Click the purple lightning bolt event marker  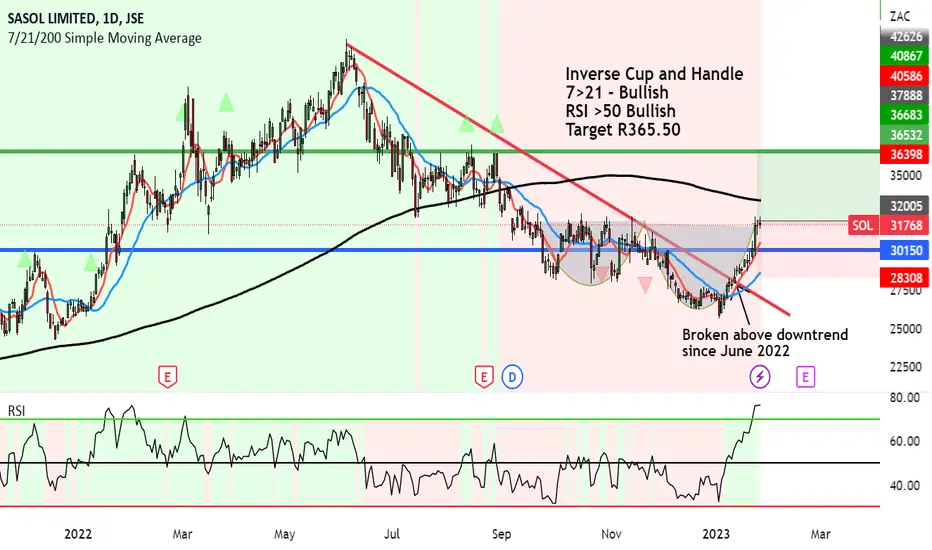(x=760, y=377)
